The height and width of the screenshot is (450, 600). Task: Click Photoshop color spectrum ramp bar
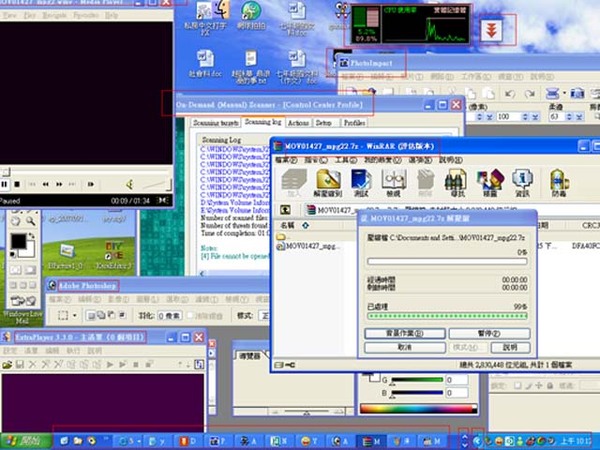click(419, 409)
